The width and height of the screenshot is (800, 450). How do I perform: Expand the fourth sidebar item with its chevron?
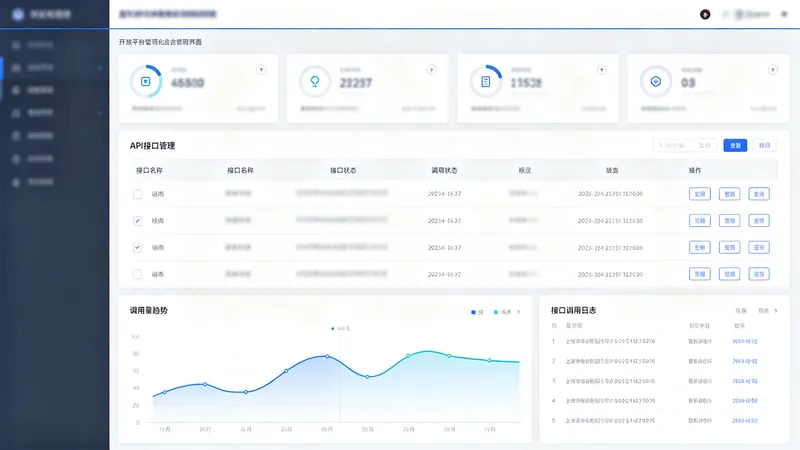(99, 113)
